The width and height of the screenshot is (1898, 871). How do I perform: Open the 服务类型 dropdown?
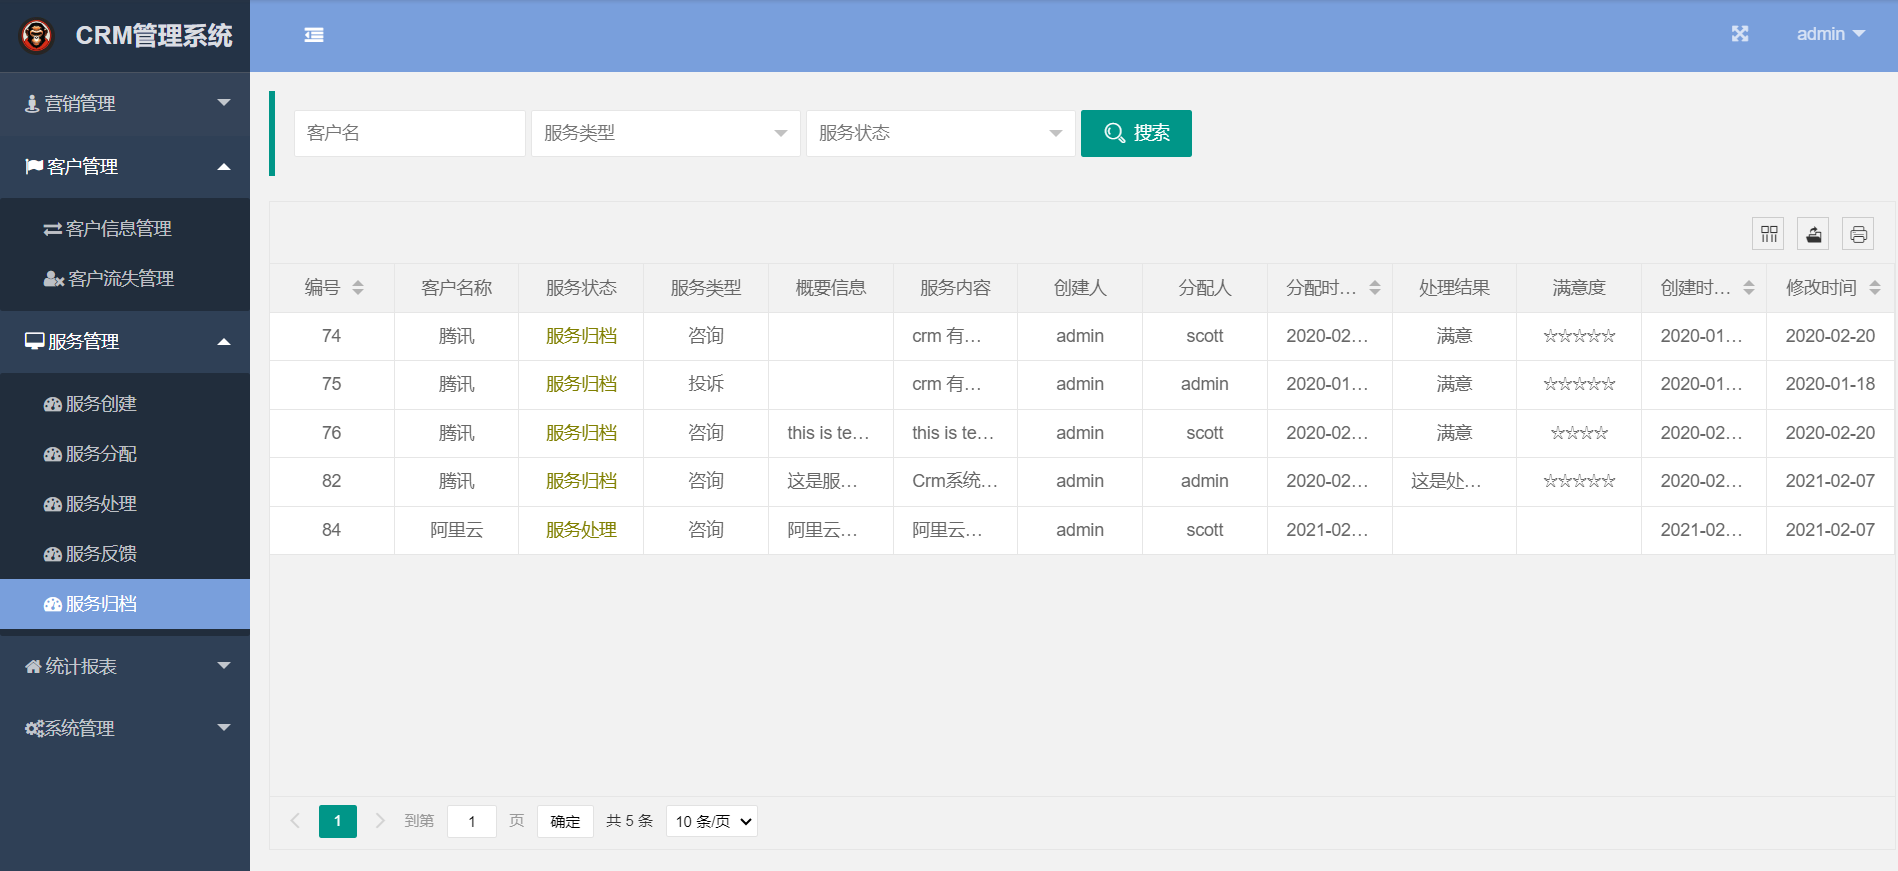(x=666, y=133)
